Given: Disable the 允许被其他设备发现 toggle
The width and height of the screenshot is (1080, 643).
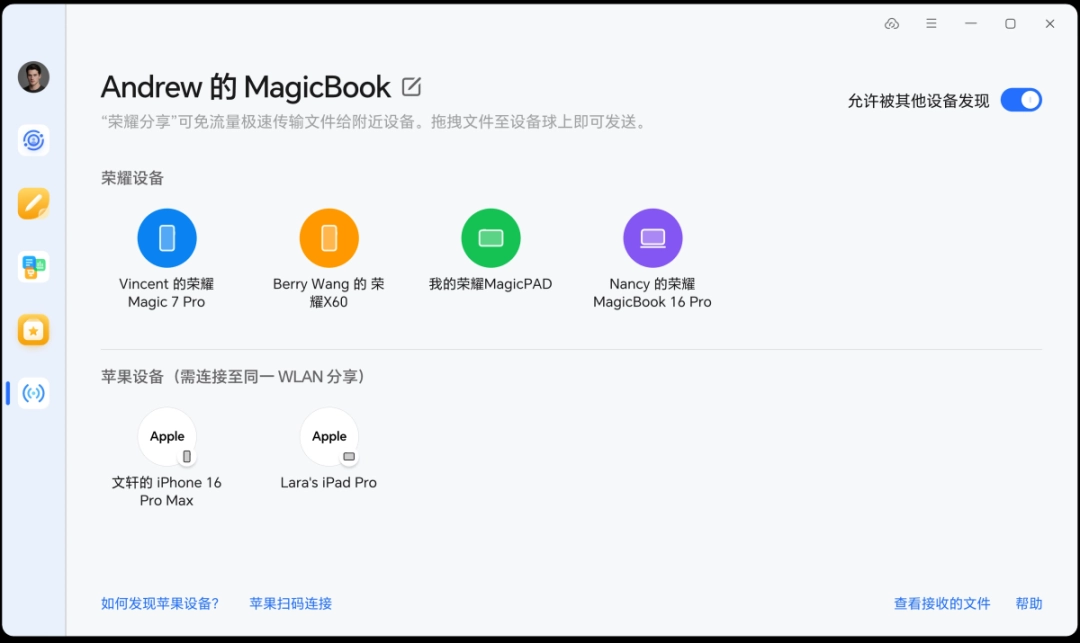Looking at the screenshot, I should point(1021,100).
